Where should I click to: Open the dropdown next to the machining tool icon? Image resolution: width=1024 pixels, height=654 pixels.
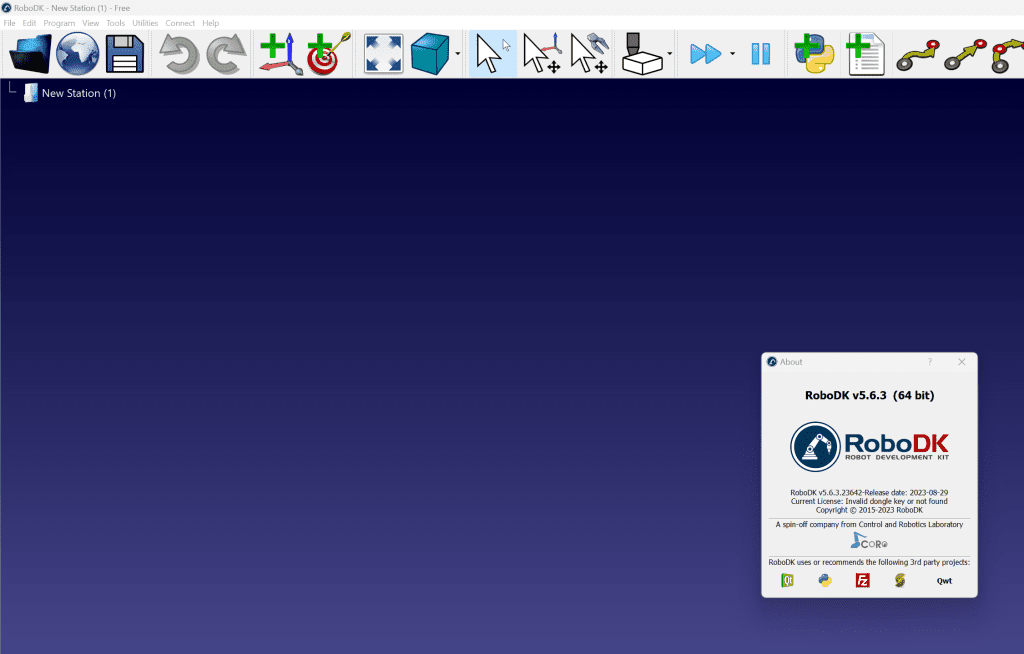(669, 55)
